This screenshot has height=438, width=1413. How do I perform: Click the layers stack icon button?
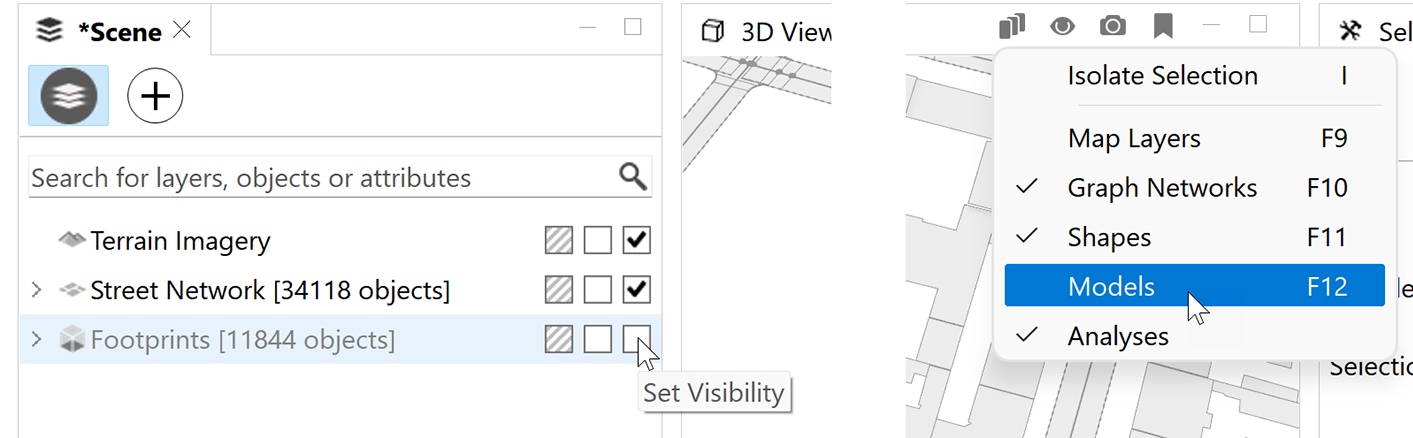pyautogui.click(x=69, y=96)
